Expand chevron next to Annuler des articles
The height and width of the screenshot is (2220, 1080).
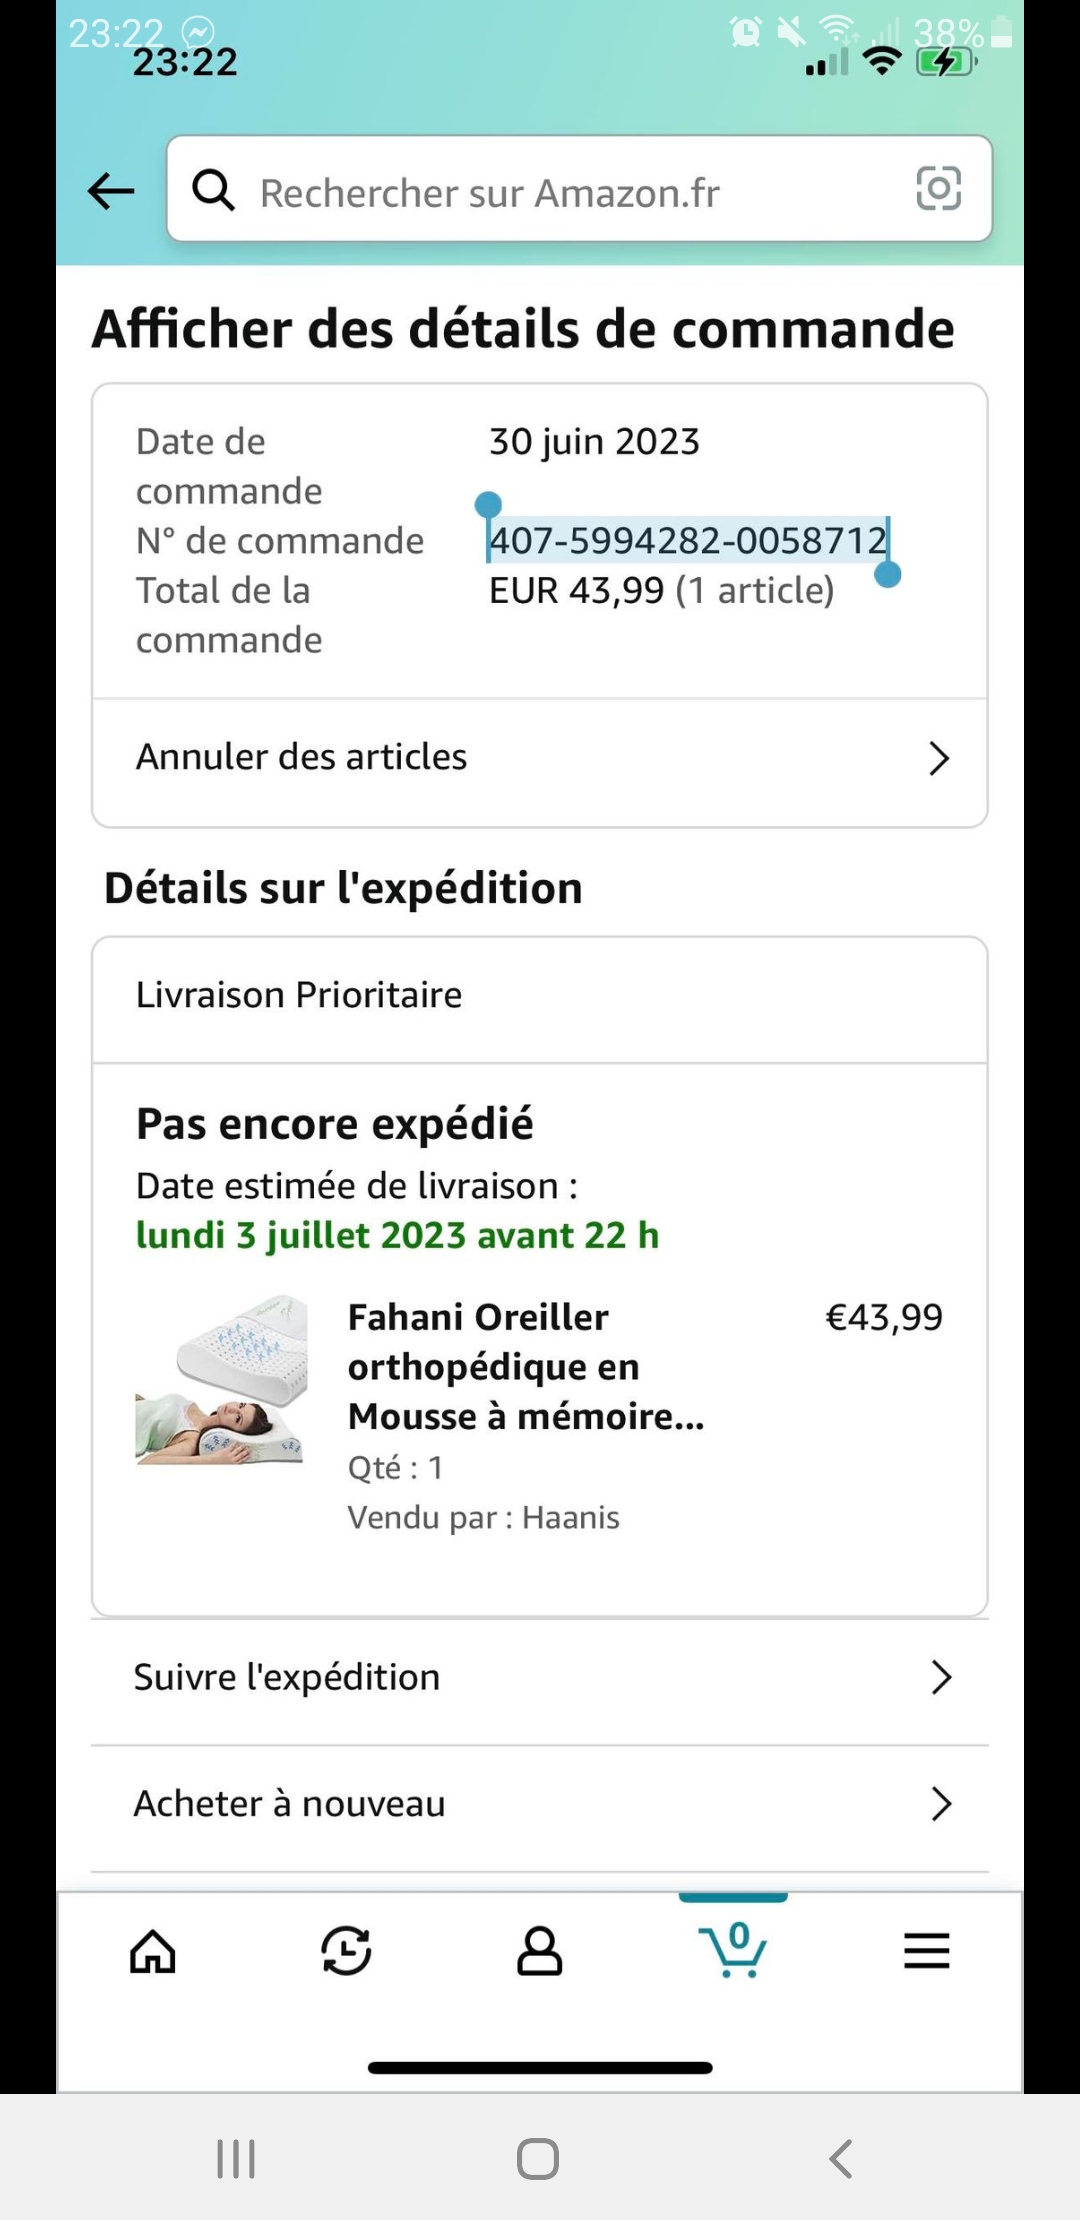[938, 758]
